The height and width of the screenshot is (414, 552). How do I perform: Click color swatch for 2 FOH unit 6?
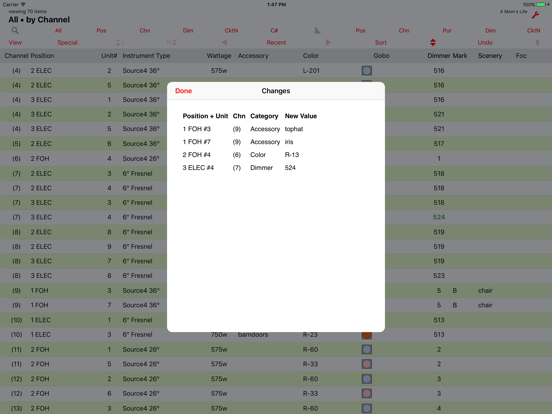pyautogui.click(x=366, y=394)
